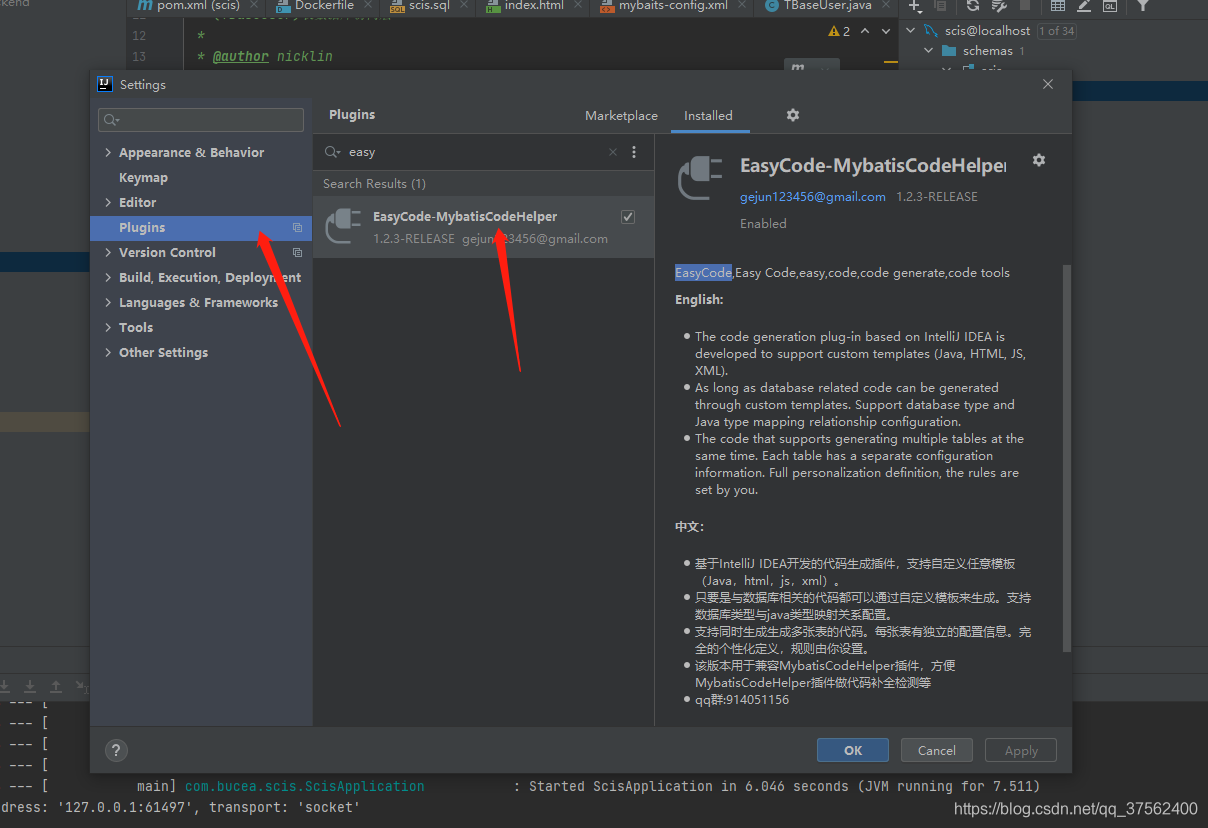
Task: Click the OK button in Settings
Action: 852,750
